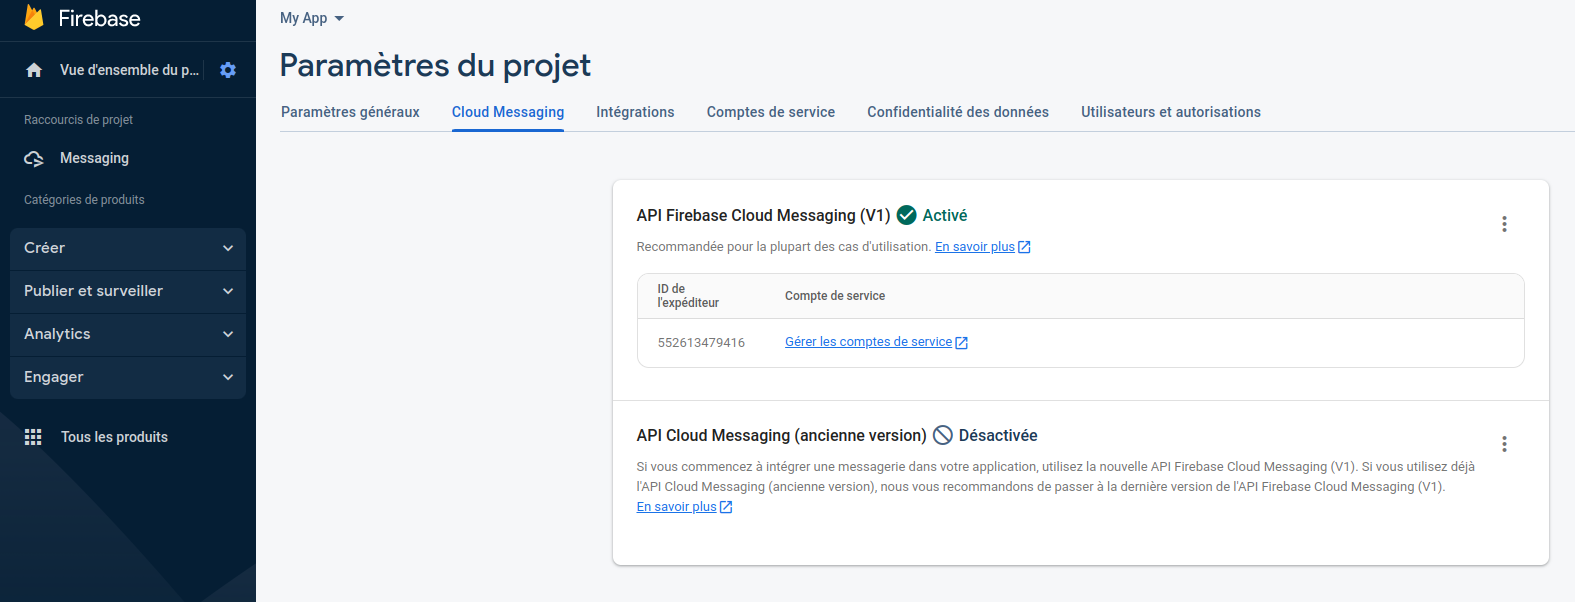
Task: Expand the Engager section
Action: (x=128, y=377)
